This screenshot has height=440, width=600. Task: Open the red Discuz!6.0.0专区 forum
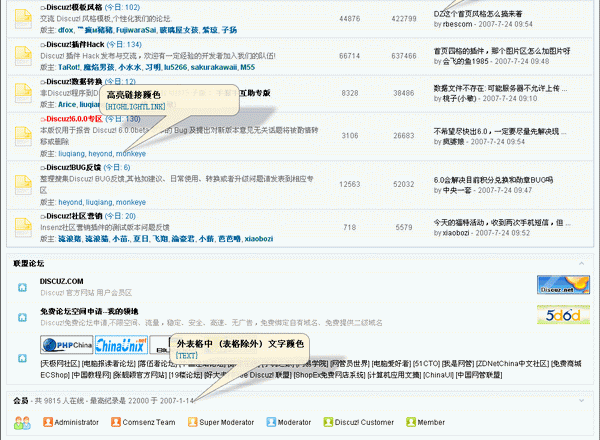[74, 119]
